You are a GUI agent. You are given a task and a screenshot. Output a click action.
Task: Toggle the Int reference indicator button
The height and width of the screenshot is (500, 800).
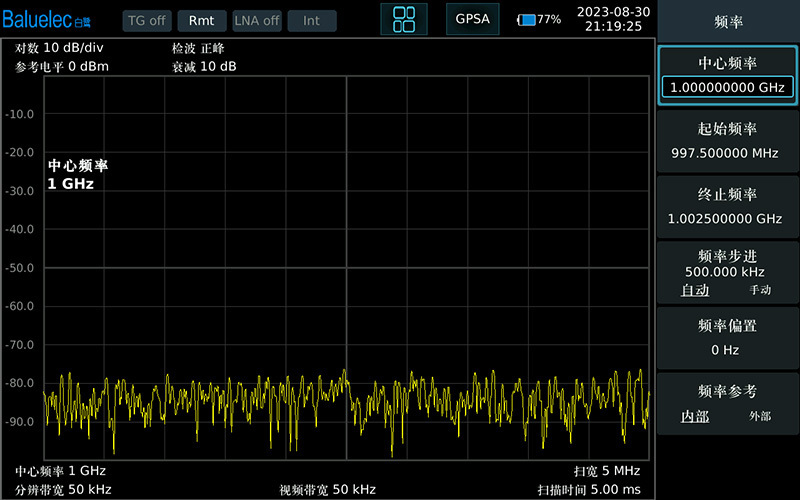click(312, 21)
